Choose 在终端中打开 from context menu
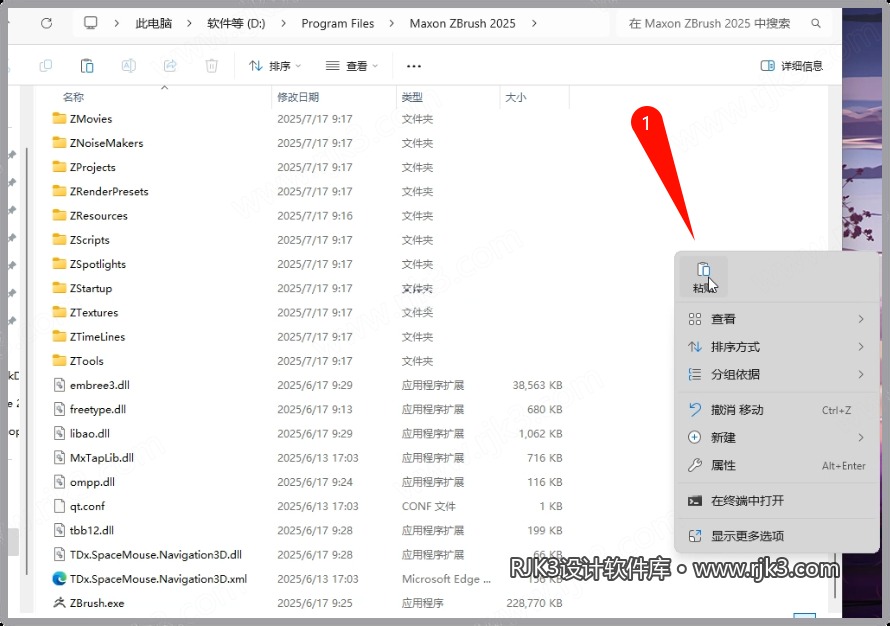 (x=776, y=501)
